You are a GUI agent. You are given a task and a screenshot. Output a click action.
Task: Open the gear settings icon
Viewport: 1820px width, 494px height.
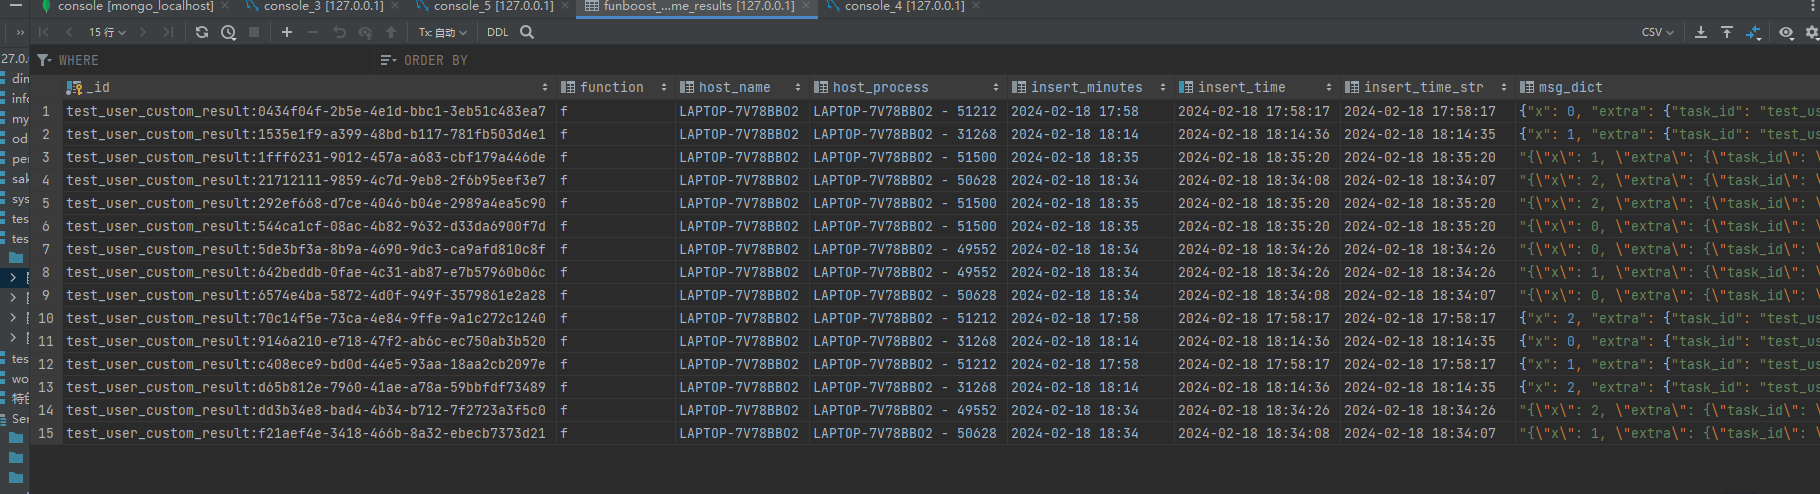tap(1812, 32)
